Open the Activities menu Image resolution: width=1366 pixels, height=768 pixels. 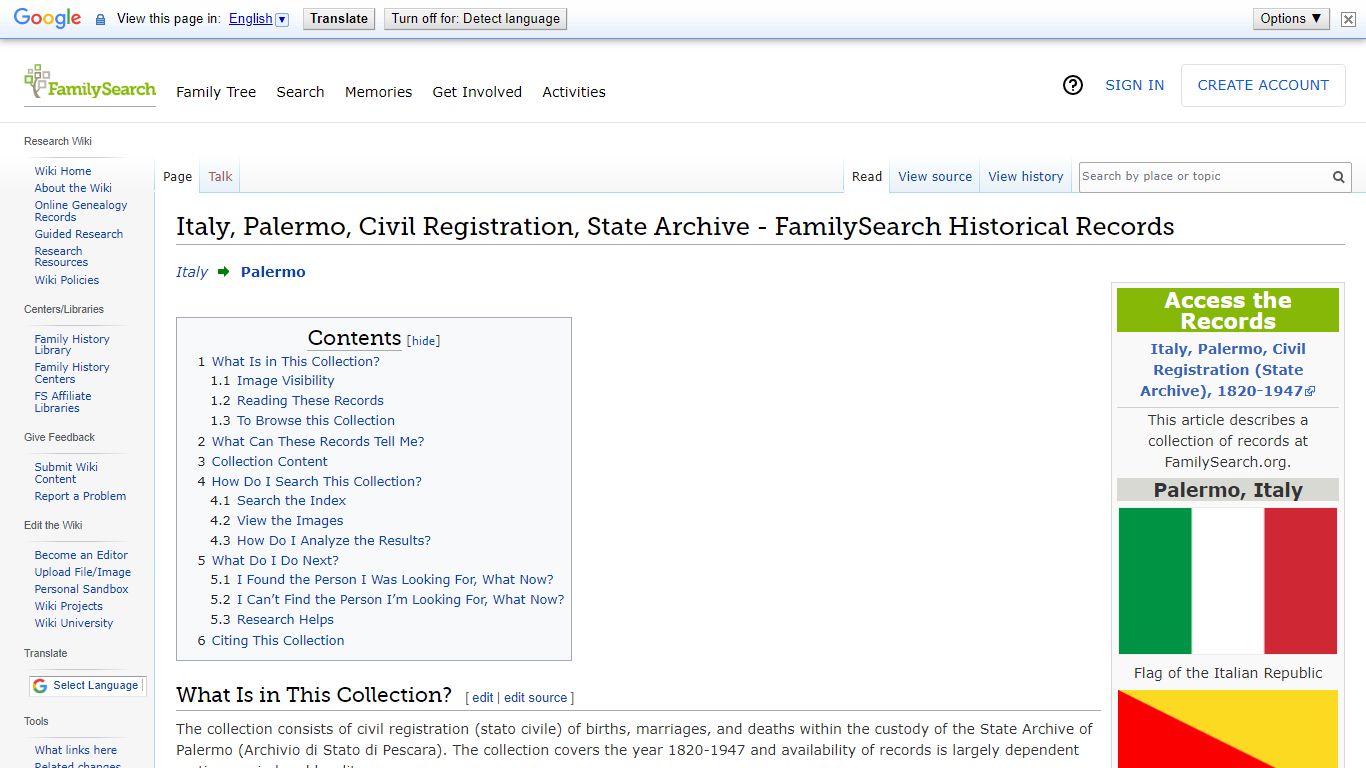(574, 92)
